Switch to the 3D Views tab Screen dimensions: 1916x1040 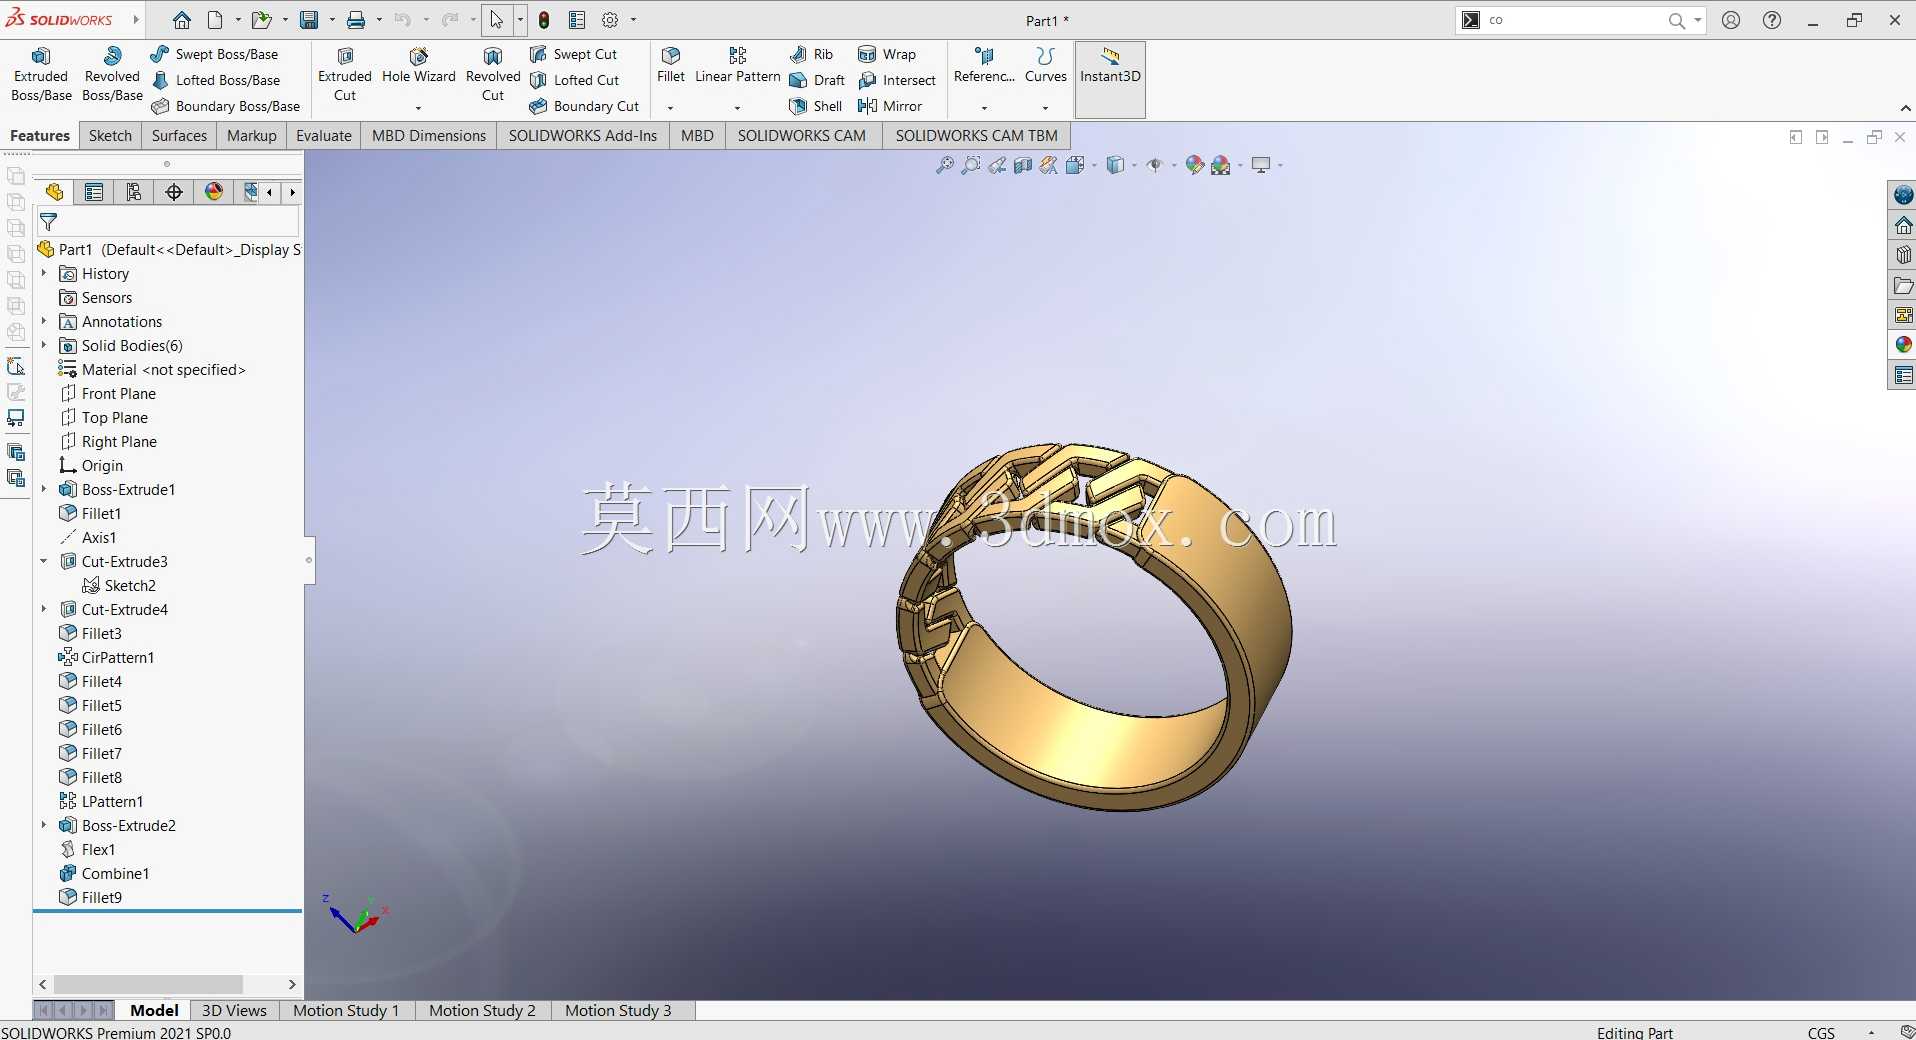(x=234, y=1010)
